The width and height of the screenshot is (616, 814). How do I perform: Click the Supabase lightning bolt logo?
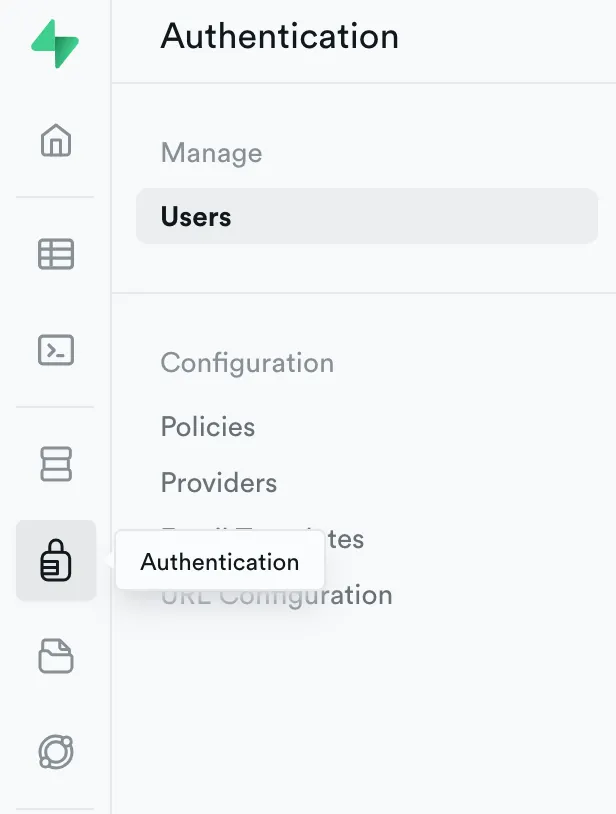(x=55, y=45)
